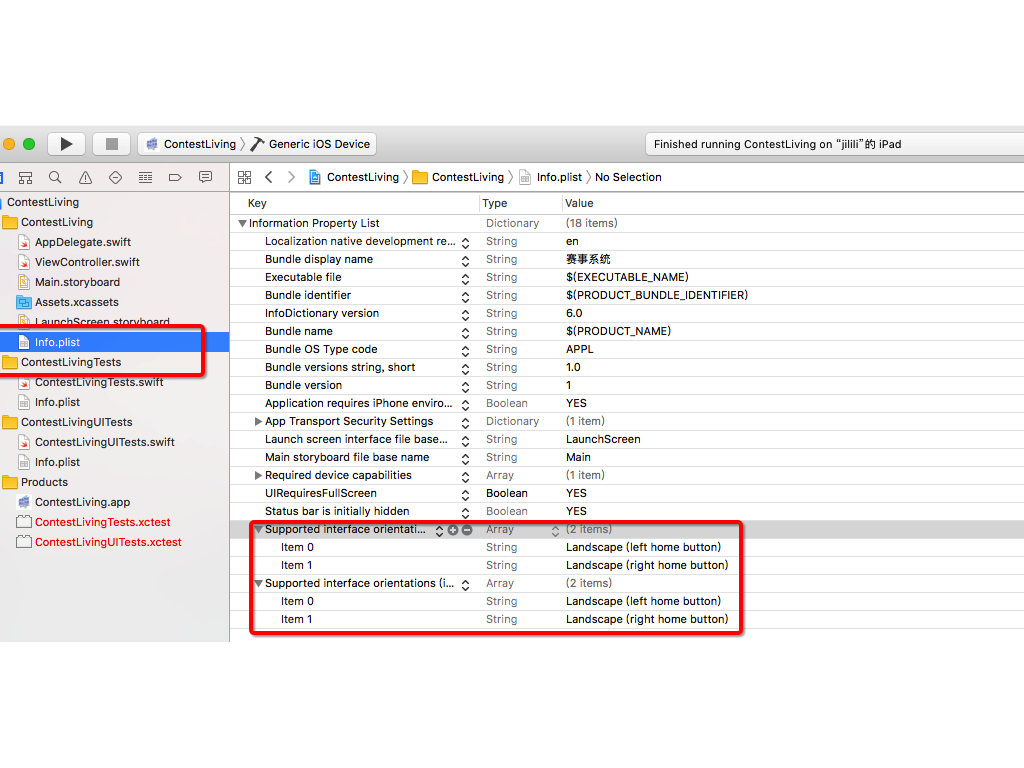Stop the running app
1024x768 pixels.
click(111, 143)
